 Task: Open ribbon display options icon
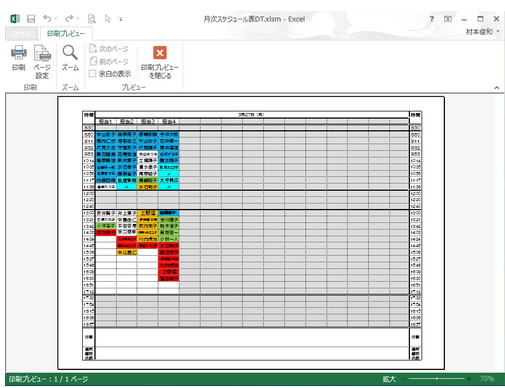click(x=448, y=19)
